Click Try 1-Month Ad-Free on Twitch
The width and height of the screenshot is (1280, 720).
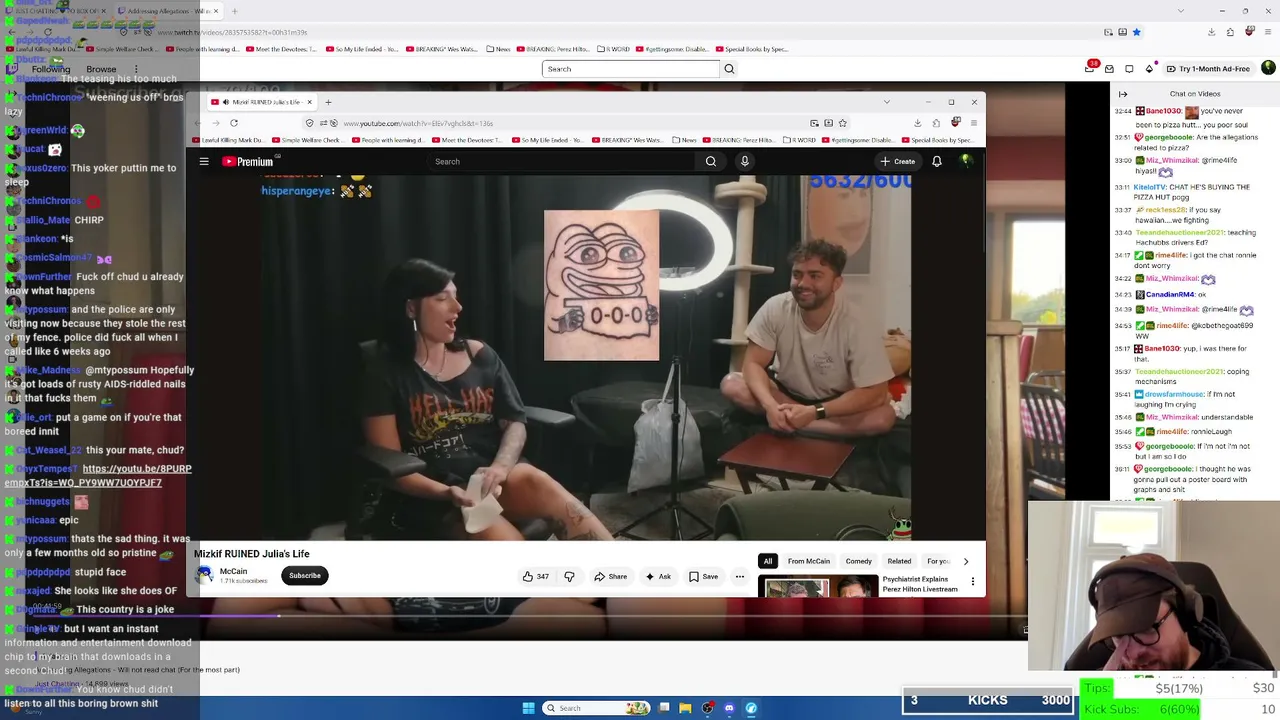point(1208,68)
